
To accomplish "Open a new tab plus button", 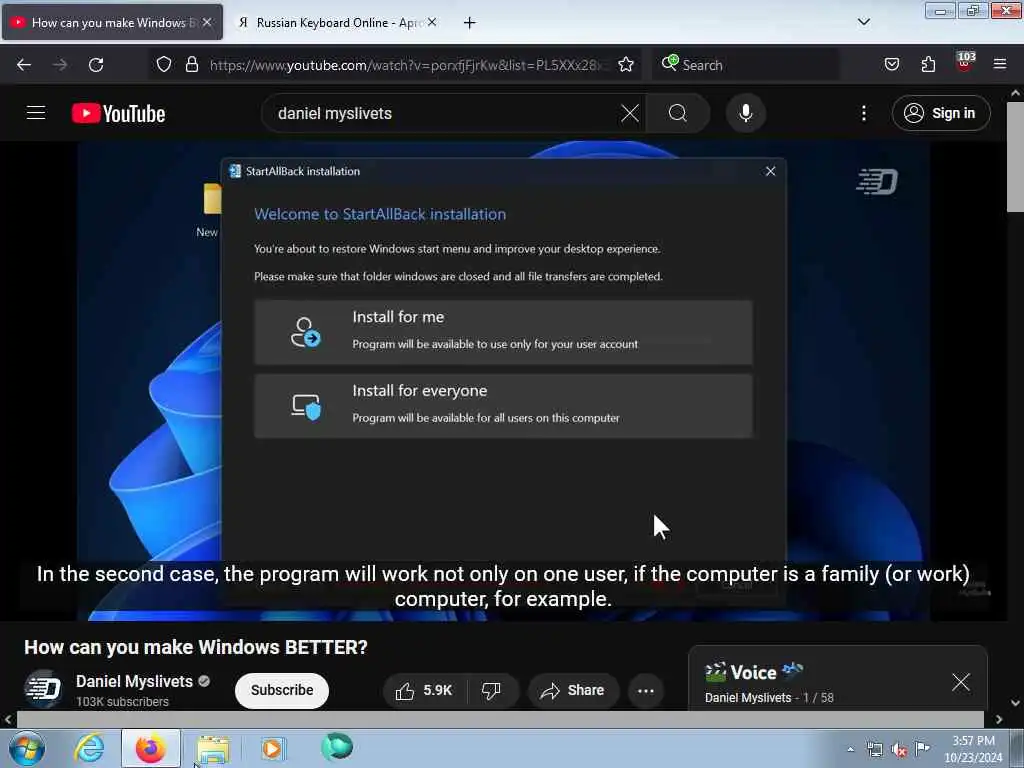I will (469, 23).
